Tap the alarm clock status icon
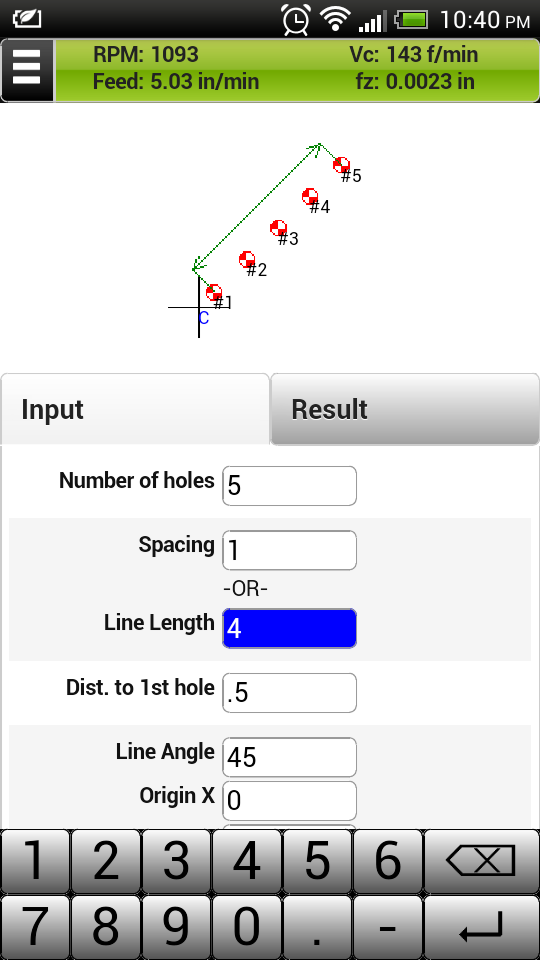Image resolution: width=540 pixels, height=960 pixels. 295,20
